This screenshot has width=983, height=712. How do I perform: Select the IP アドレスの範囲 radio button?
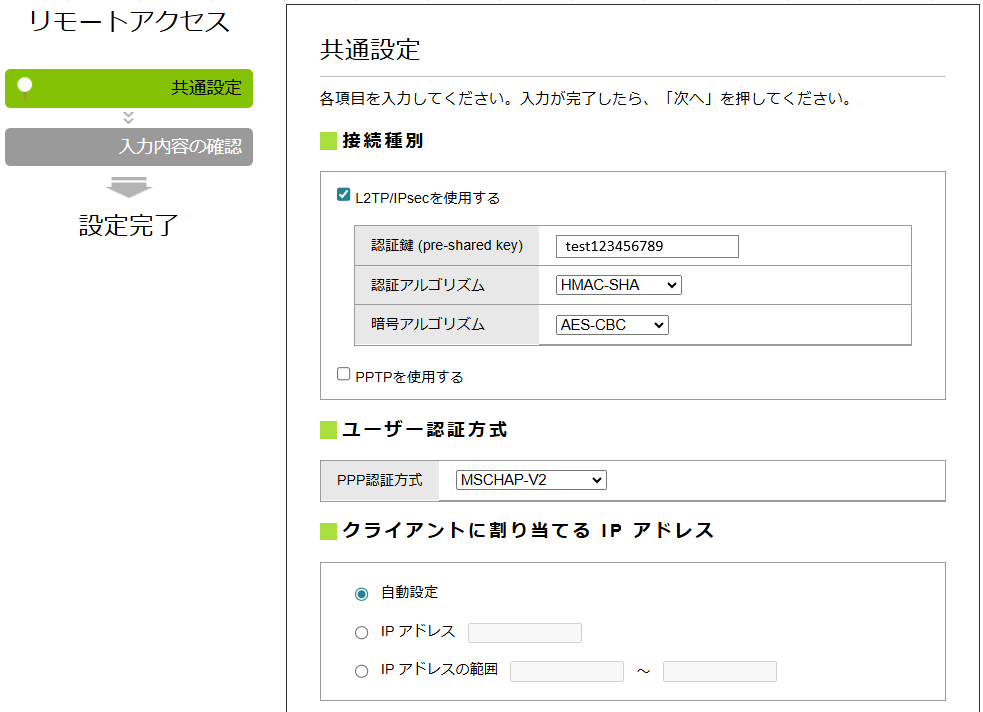362,671
